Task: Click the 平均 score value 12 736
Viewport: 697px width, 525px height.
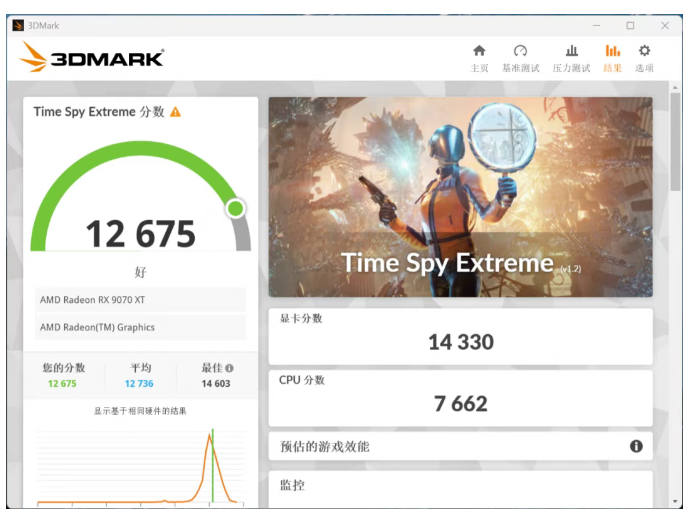Action: pyautogui.click(x=139, y=384)
